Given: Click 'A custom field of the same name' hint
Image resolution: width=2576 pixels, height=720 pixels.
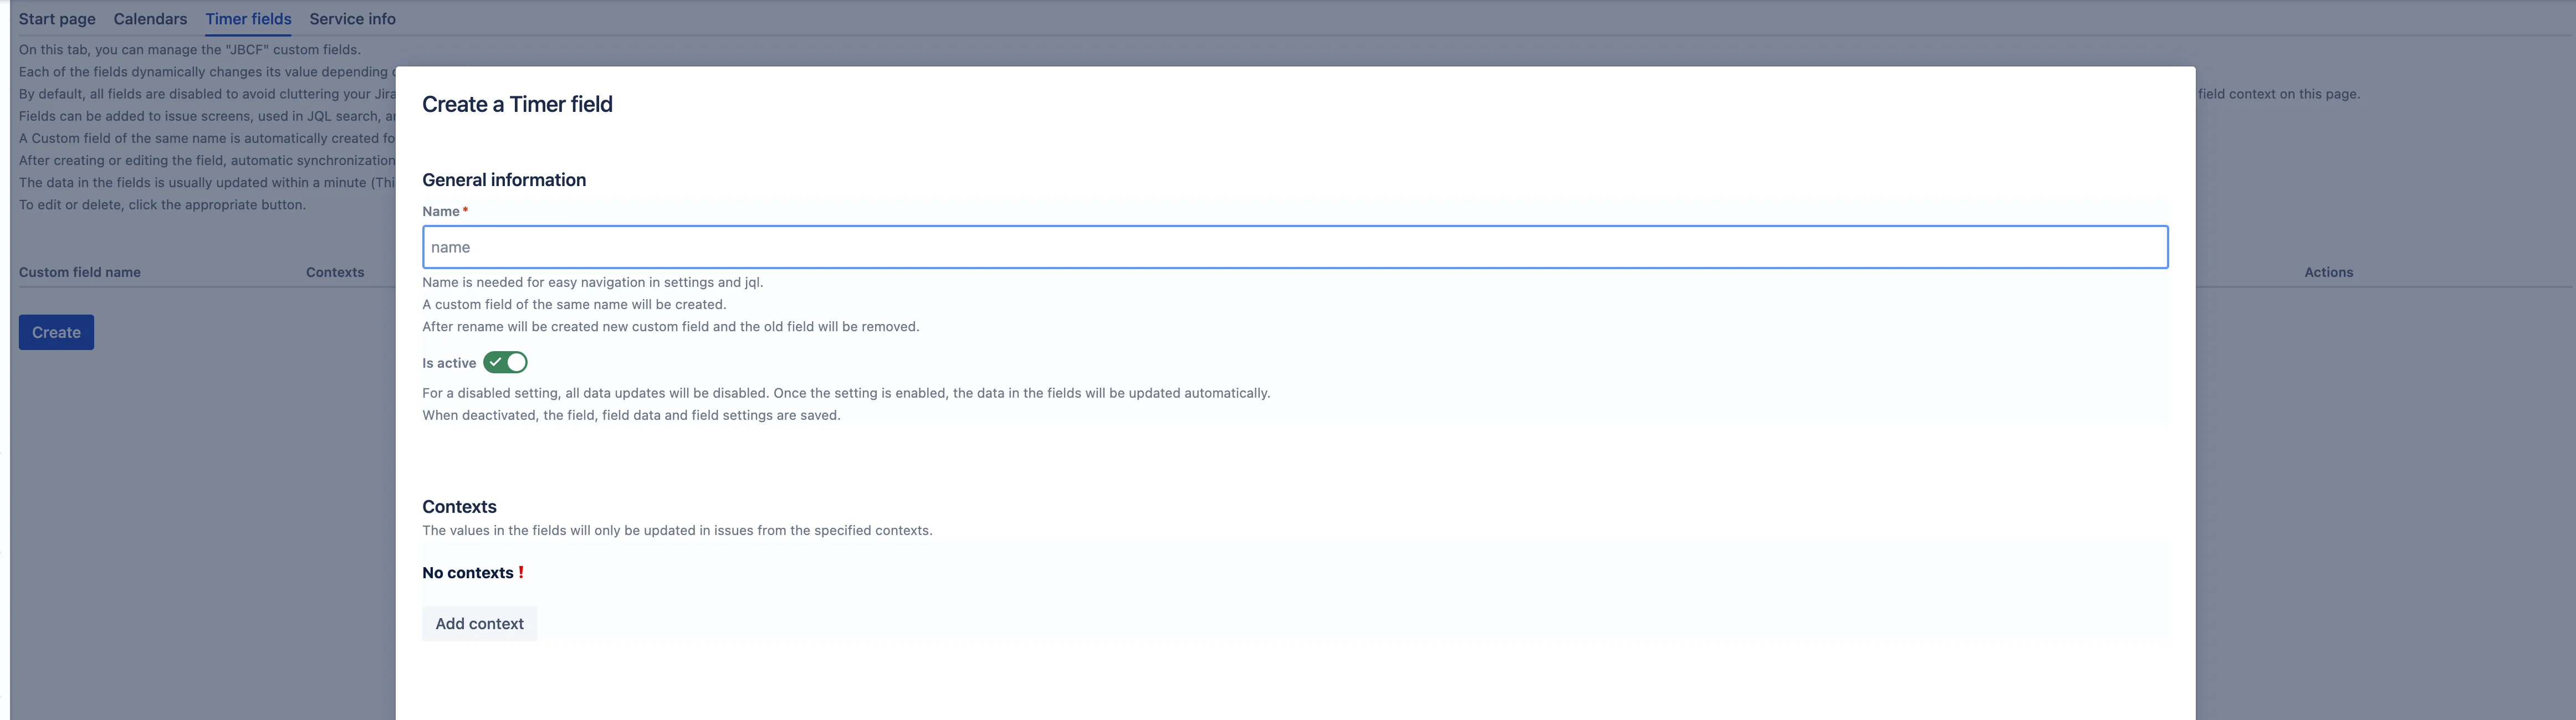Looking at the screenshot, I should (x=574, y=304).
